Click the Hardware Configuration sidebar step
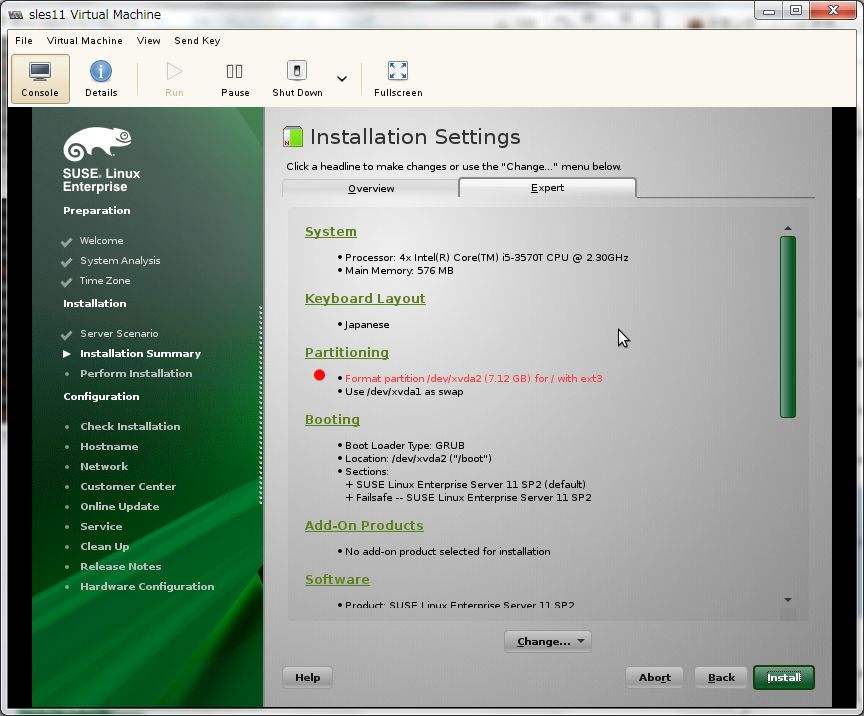Viewport: 864px width, 716px height. (147, 586)
